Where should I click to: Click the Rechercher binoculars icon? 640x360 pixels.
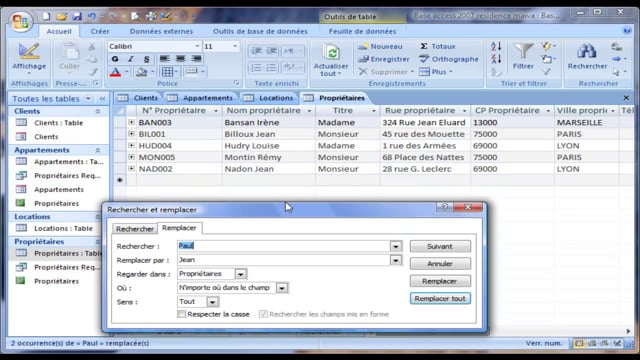pos(587,51)
